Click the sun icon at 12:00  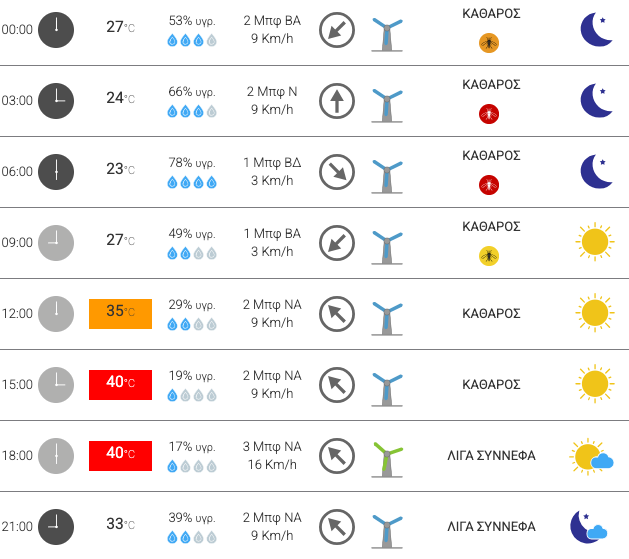coord(595,313)
